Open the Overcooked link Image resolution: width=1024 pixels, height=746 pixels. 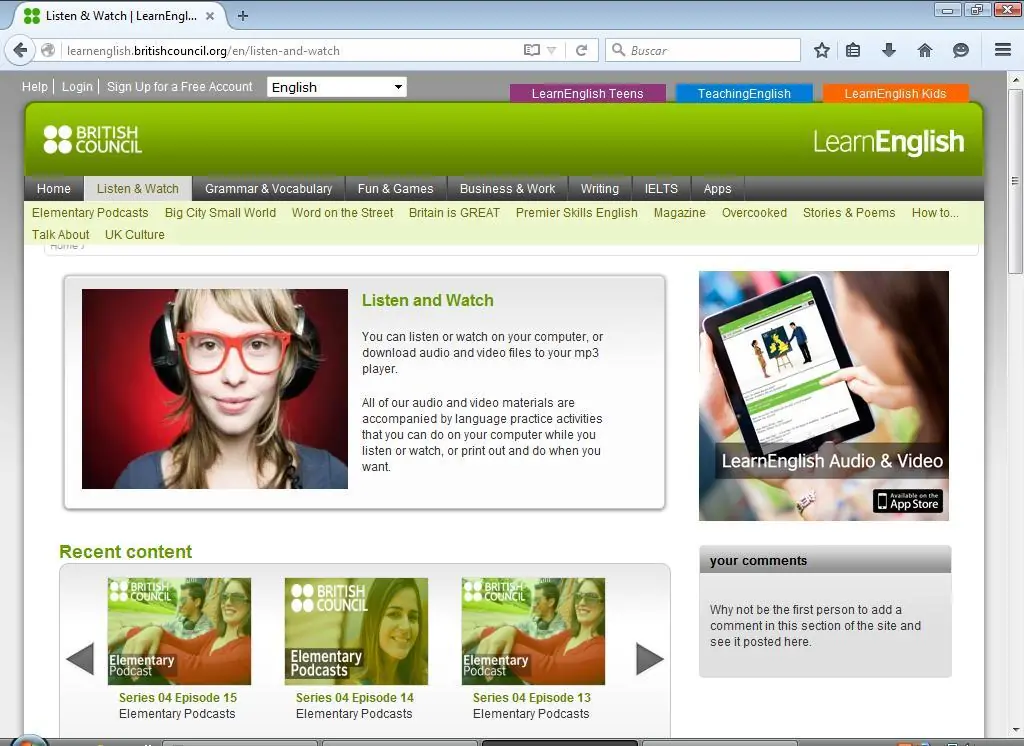754,213
